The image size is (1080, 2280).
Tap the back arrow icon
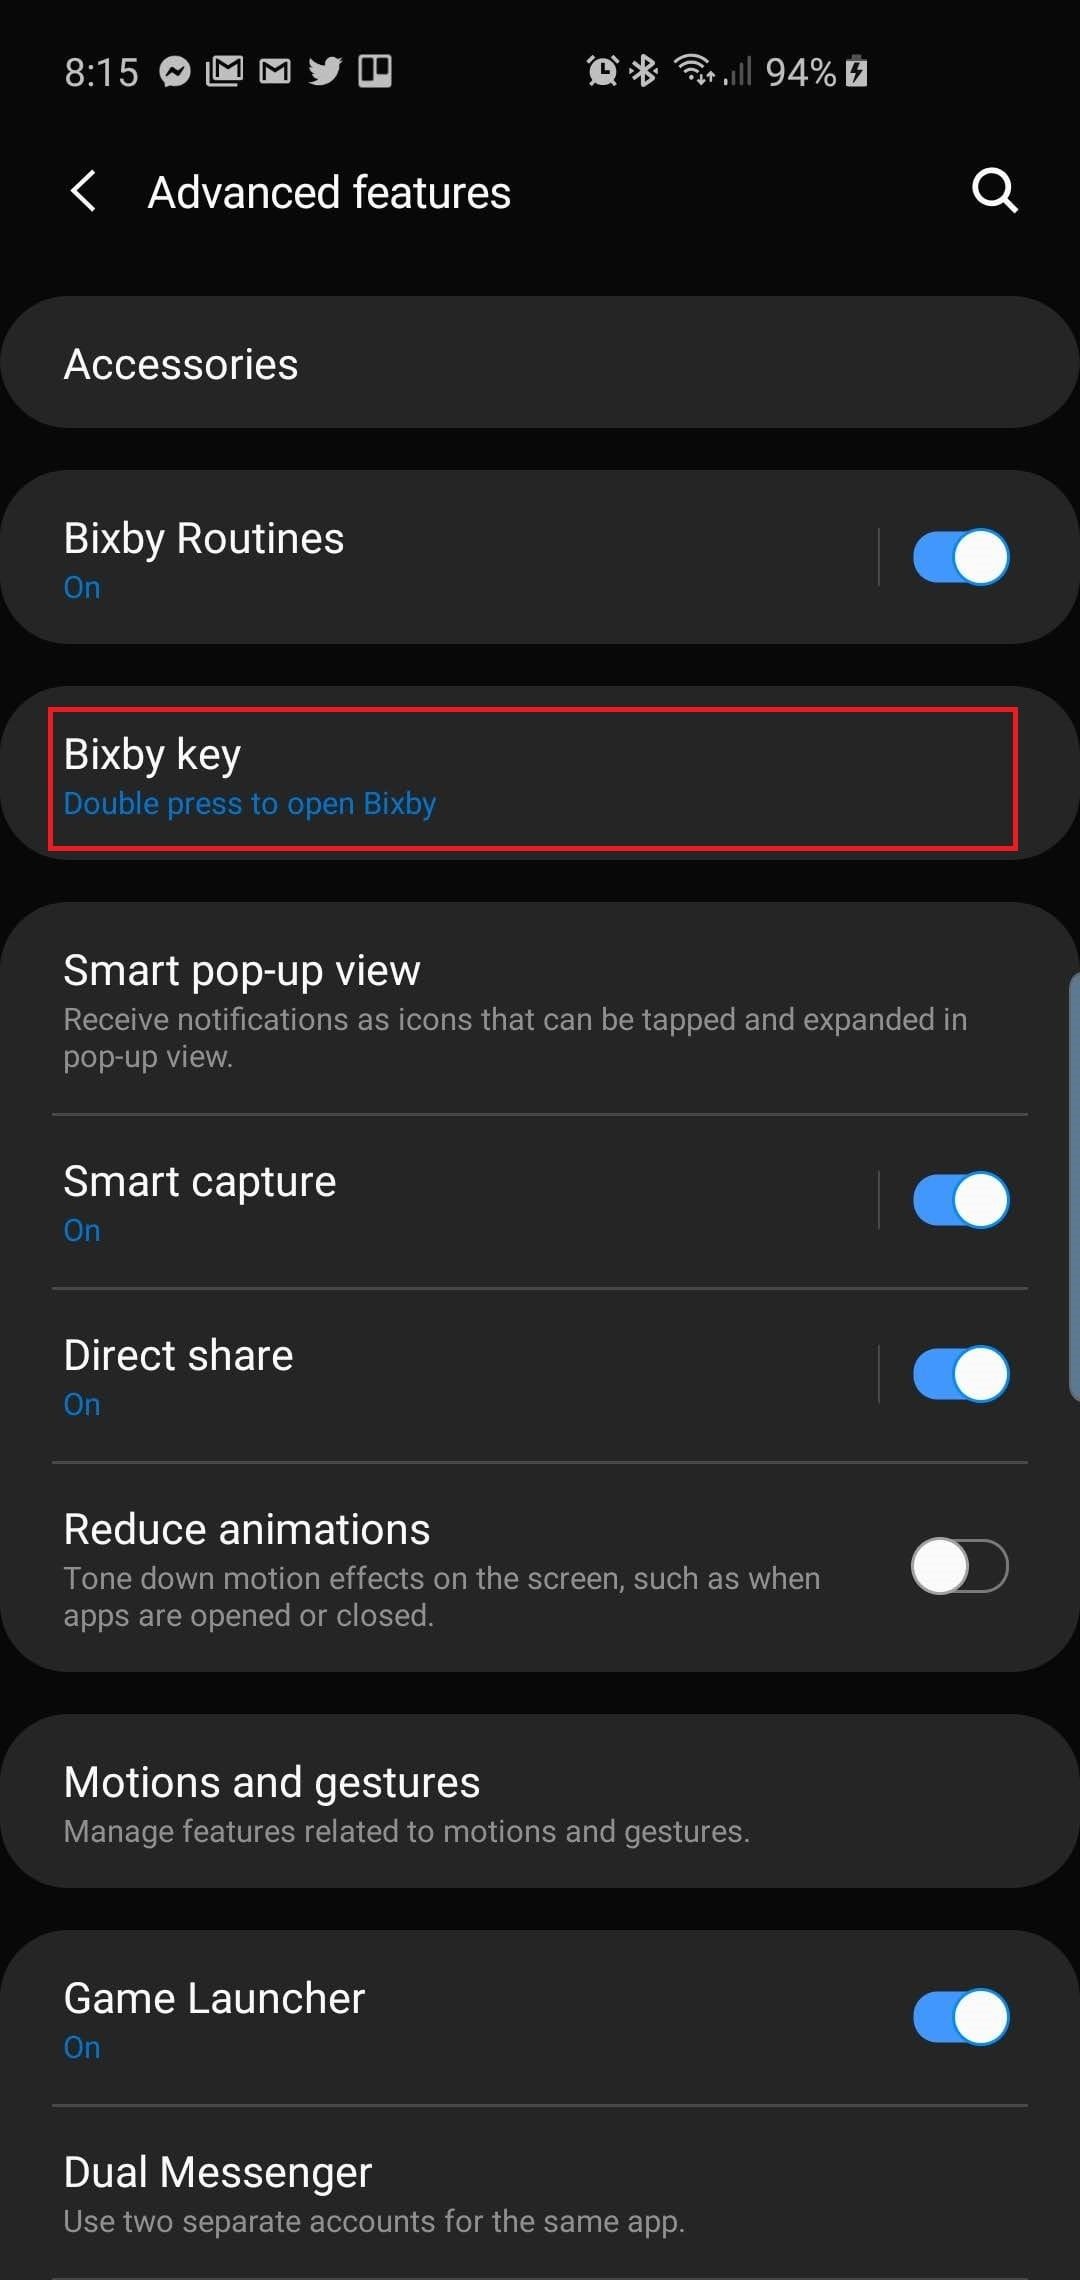(x=84, y=191)
